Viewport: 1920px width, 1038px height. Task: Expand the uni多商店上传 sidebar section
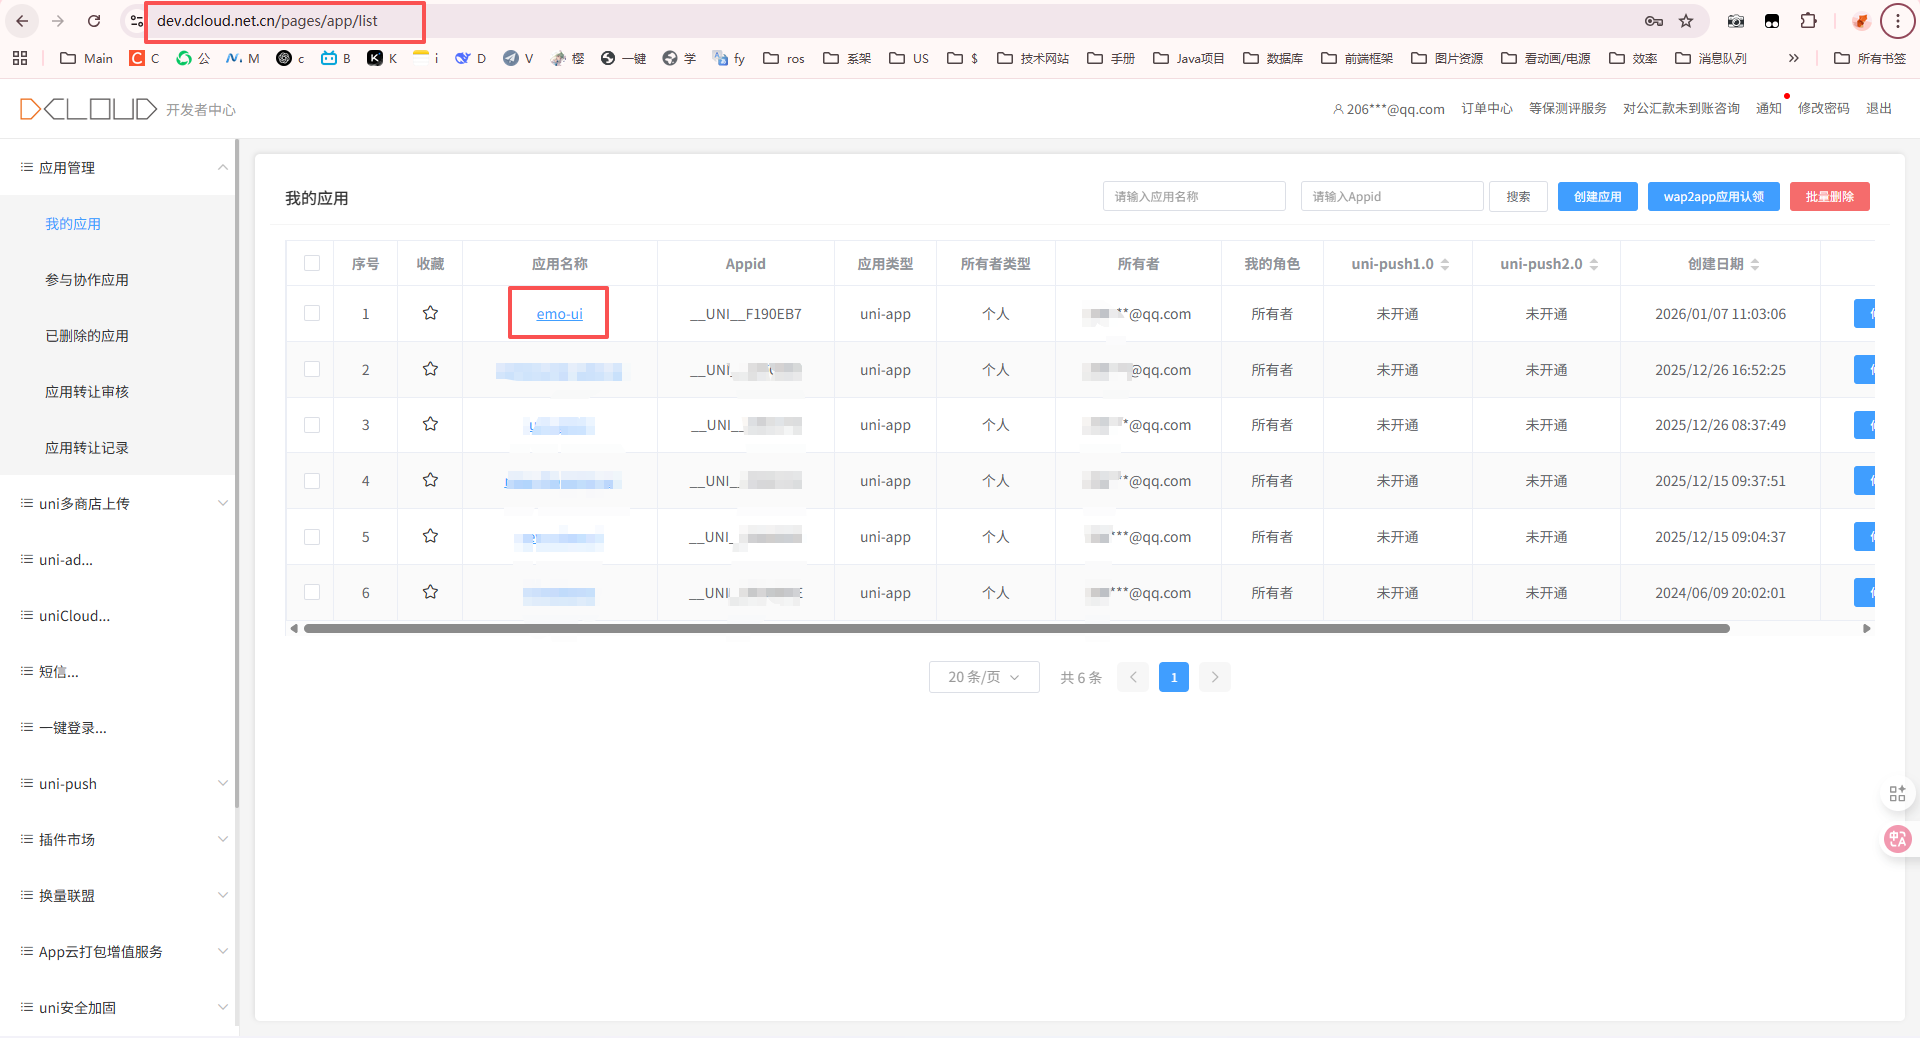pos(222,503)
